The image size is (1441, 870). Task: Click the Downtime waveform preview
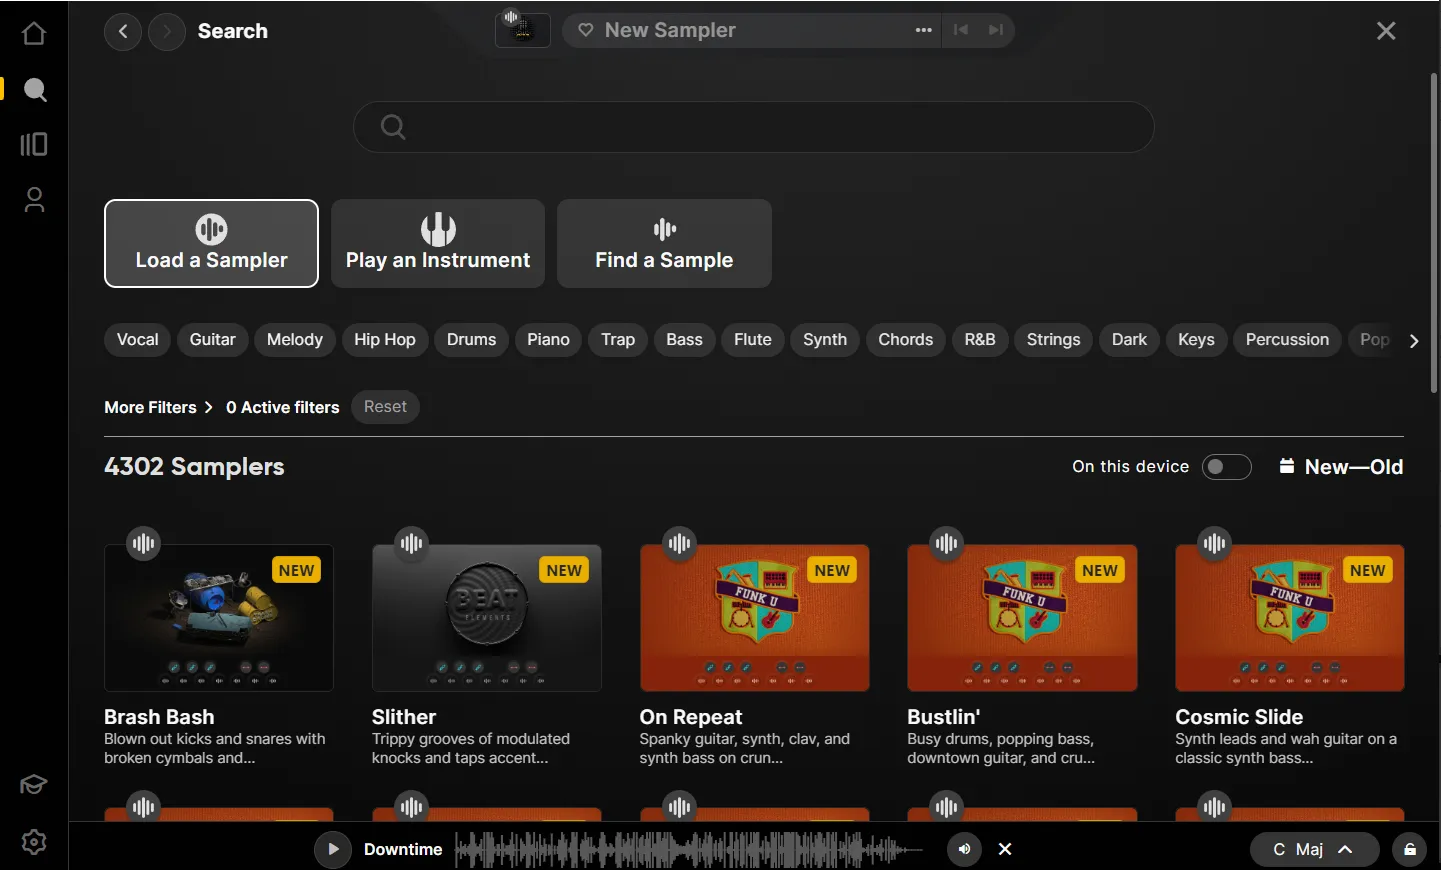(689, 849)
